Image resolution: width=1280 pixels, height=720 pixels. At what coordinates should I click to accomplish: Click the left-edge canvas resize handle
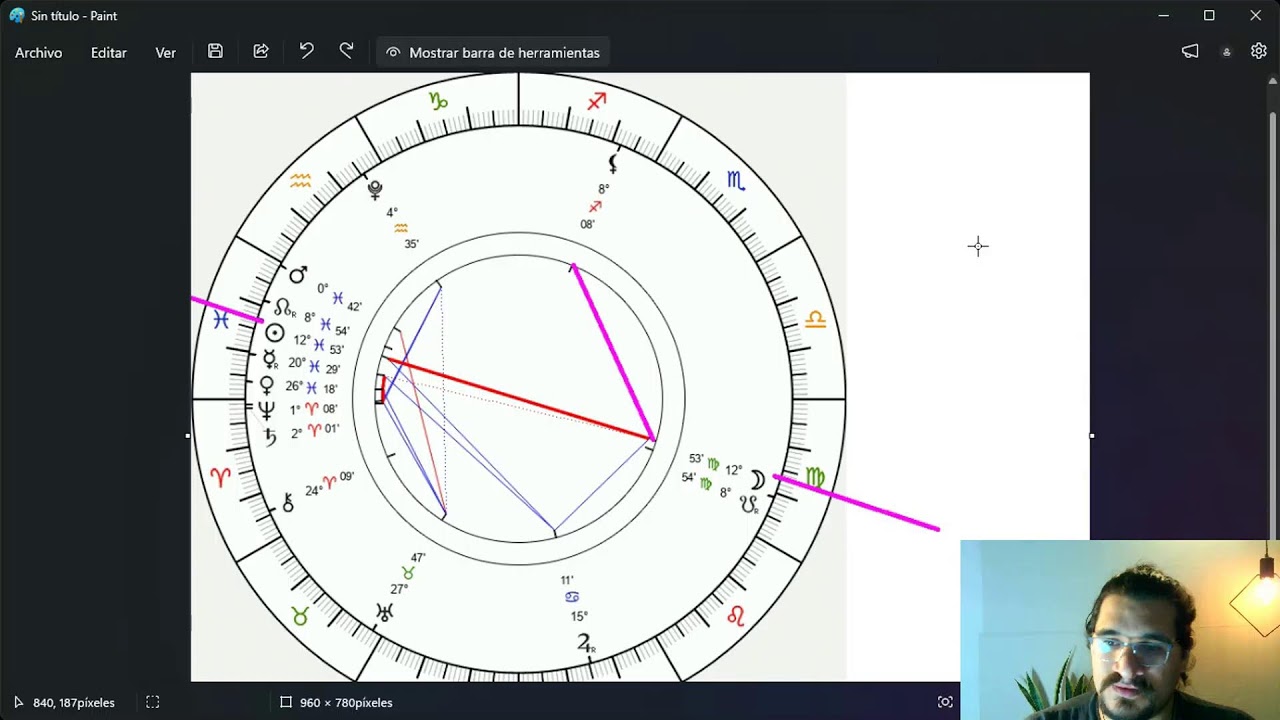(188, 436)
